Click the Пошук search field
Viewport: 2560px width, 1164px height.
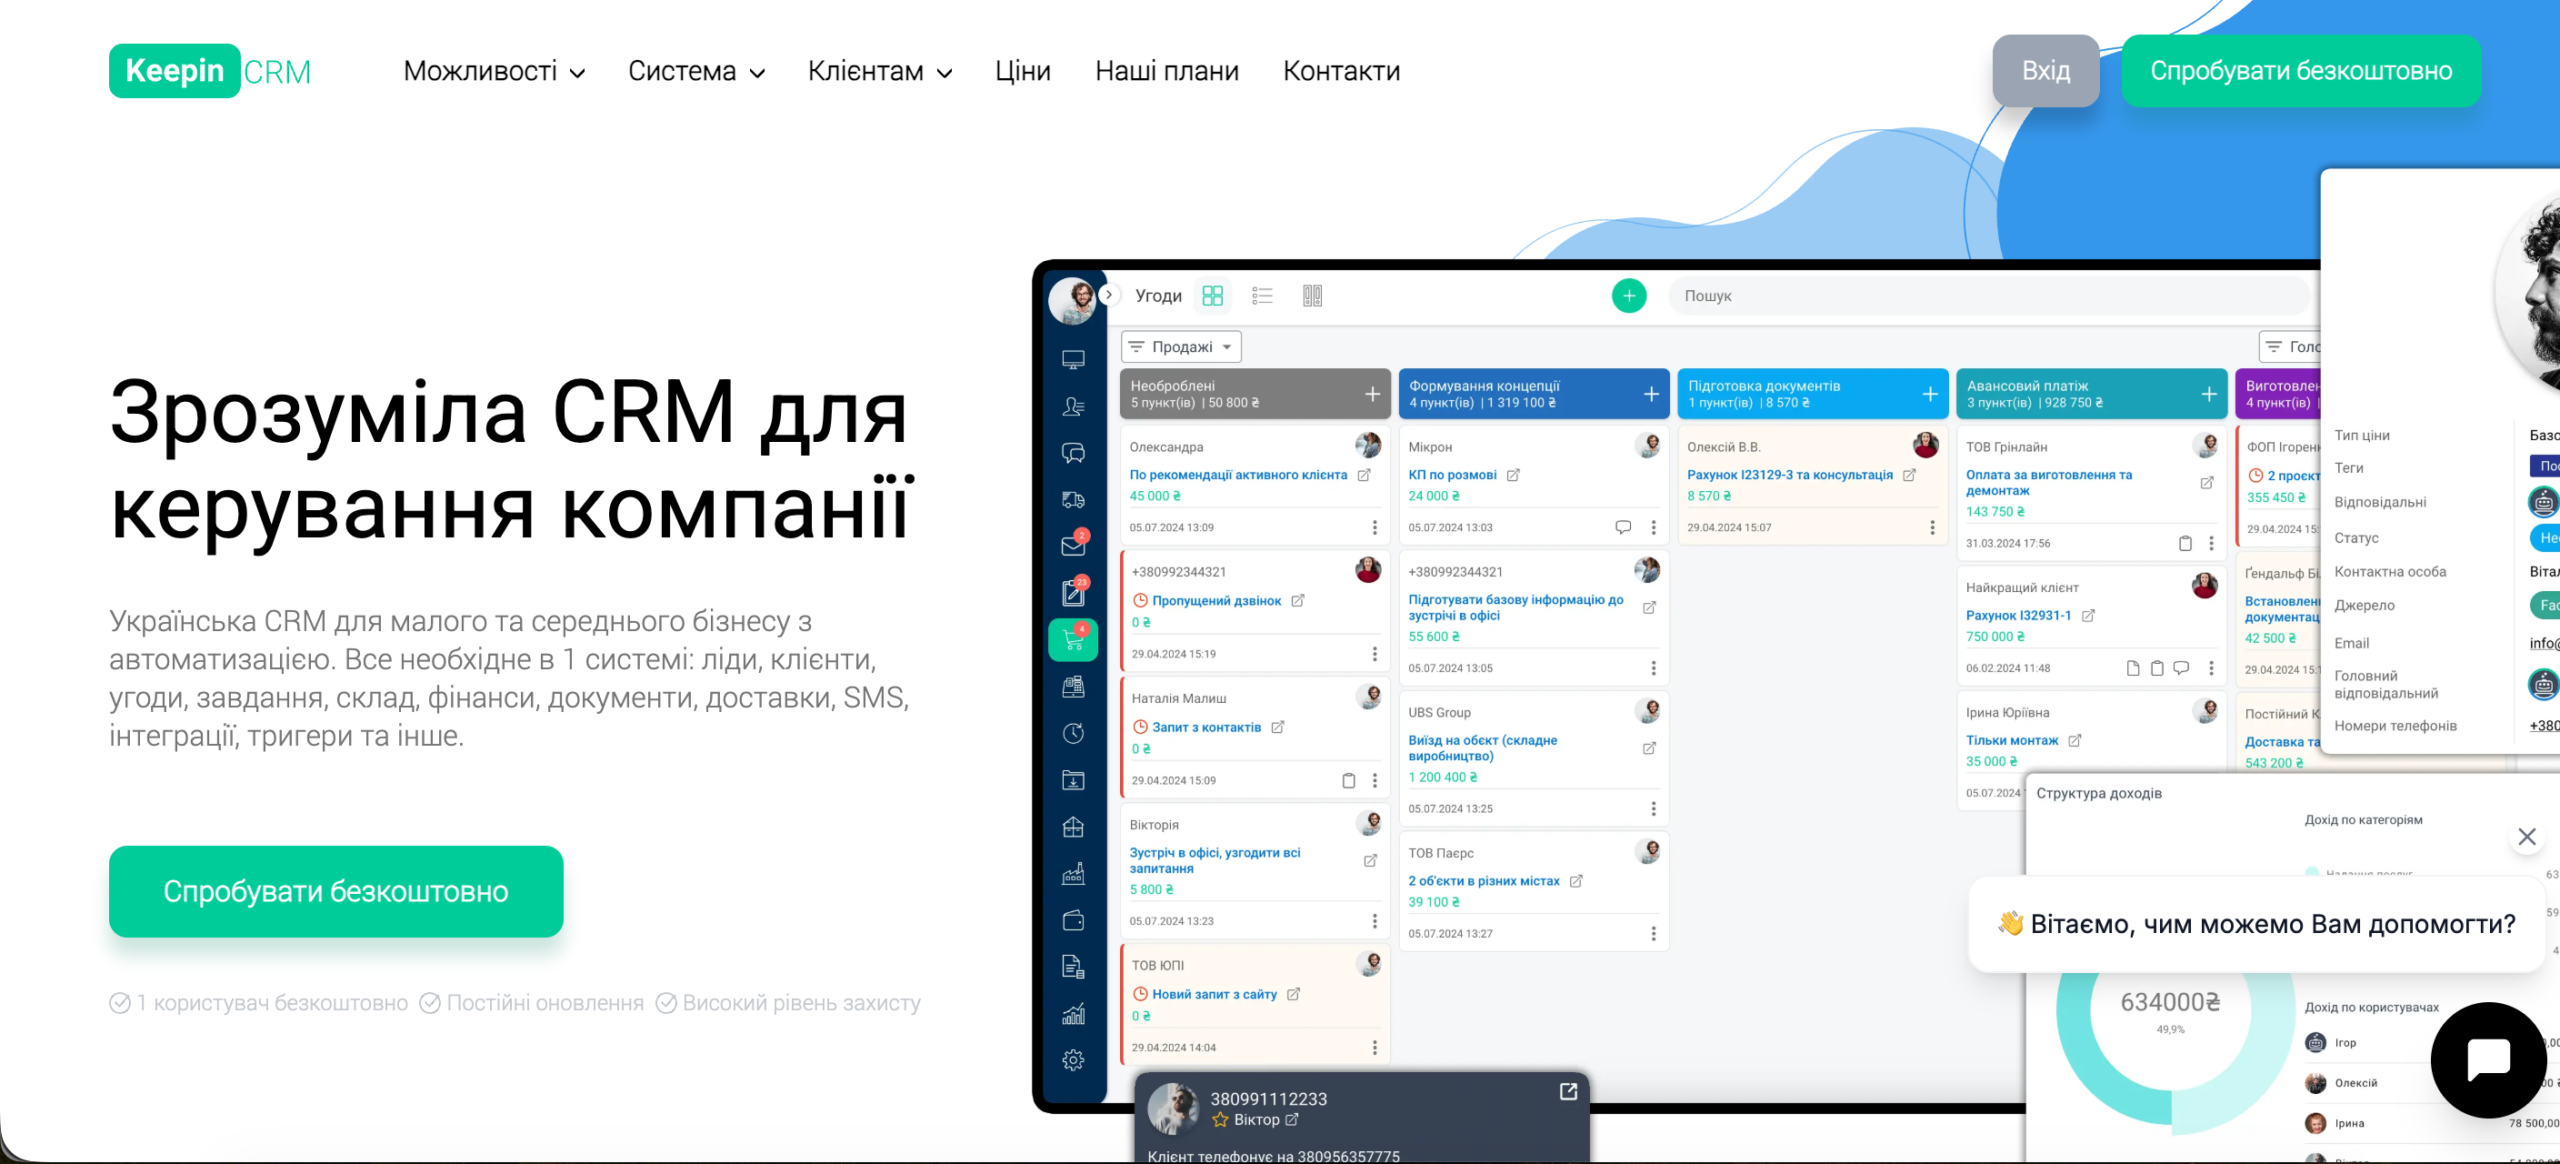tap(1988, 296)
